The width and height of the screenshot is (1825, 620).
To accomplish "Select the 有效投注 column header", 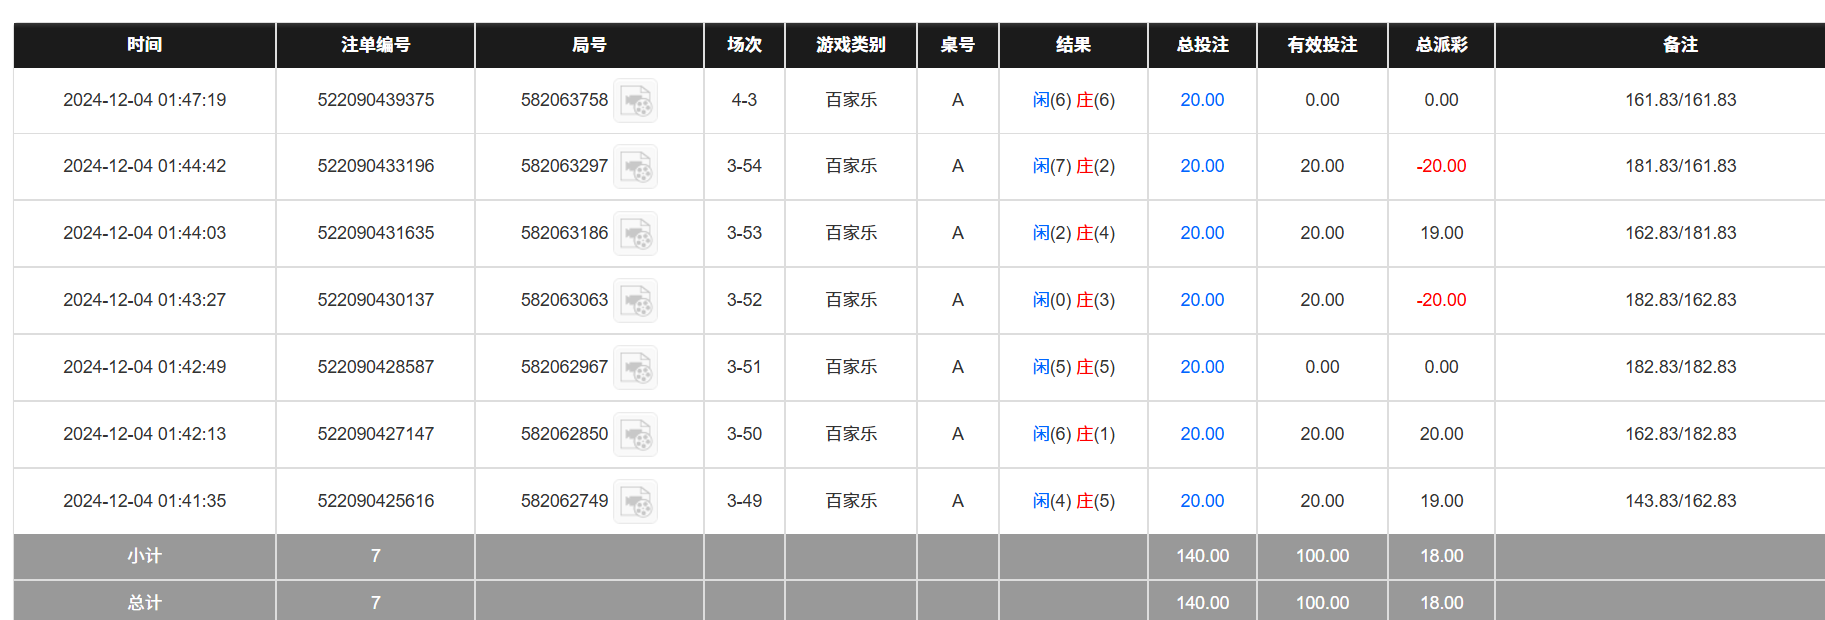I will coord(1321,45).
